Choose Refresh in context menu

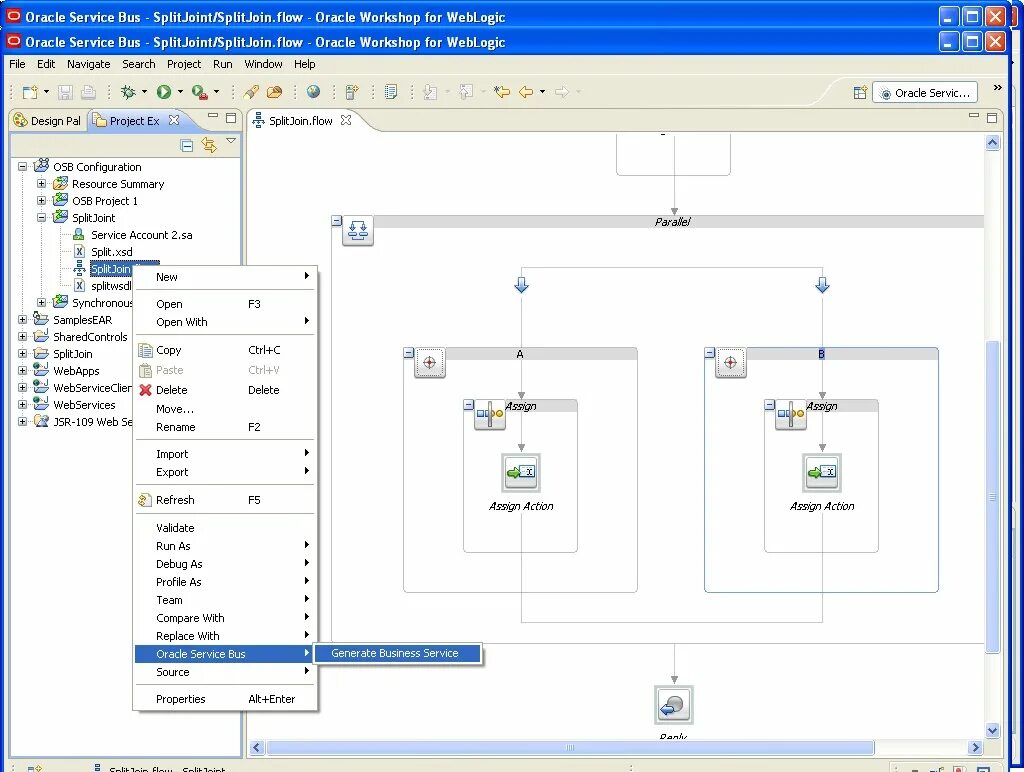point(224,500)
